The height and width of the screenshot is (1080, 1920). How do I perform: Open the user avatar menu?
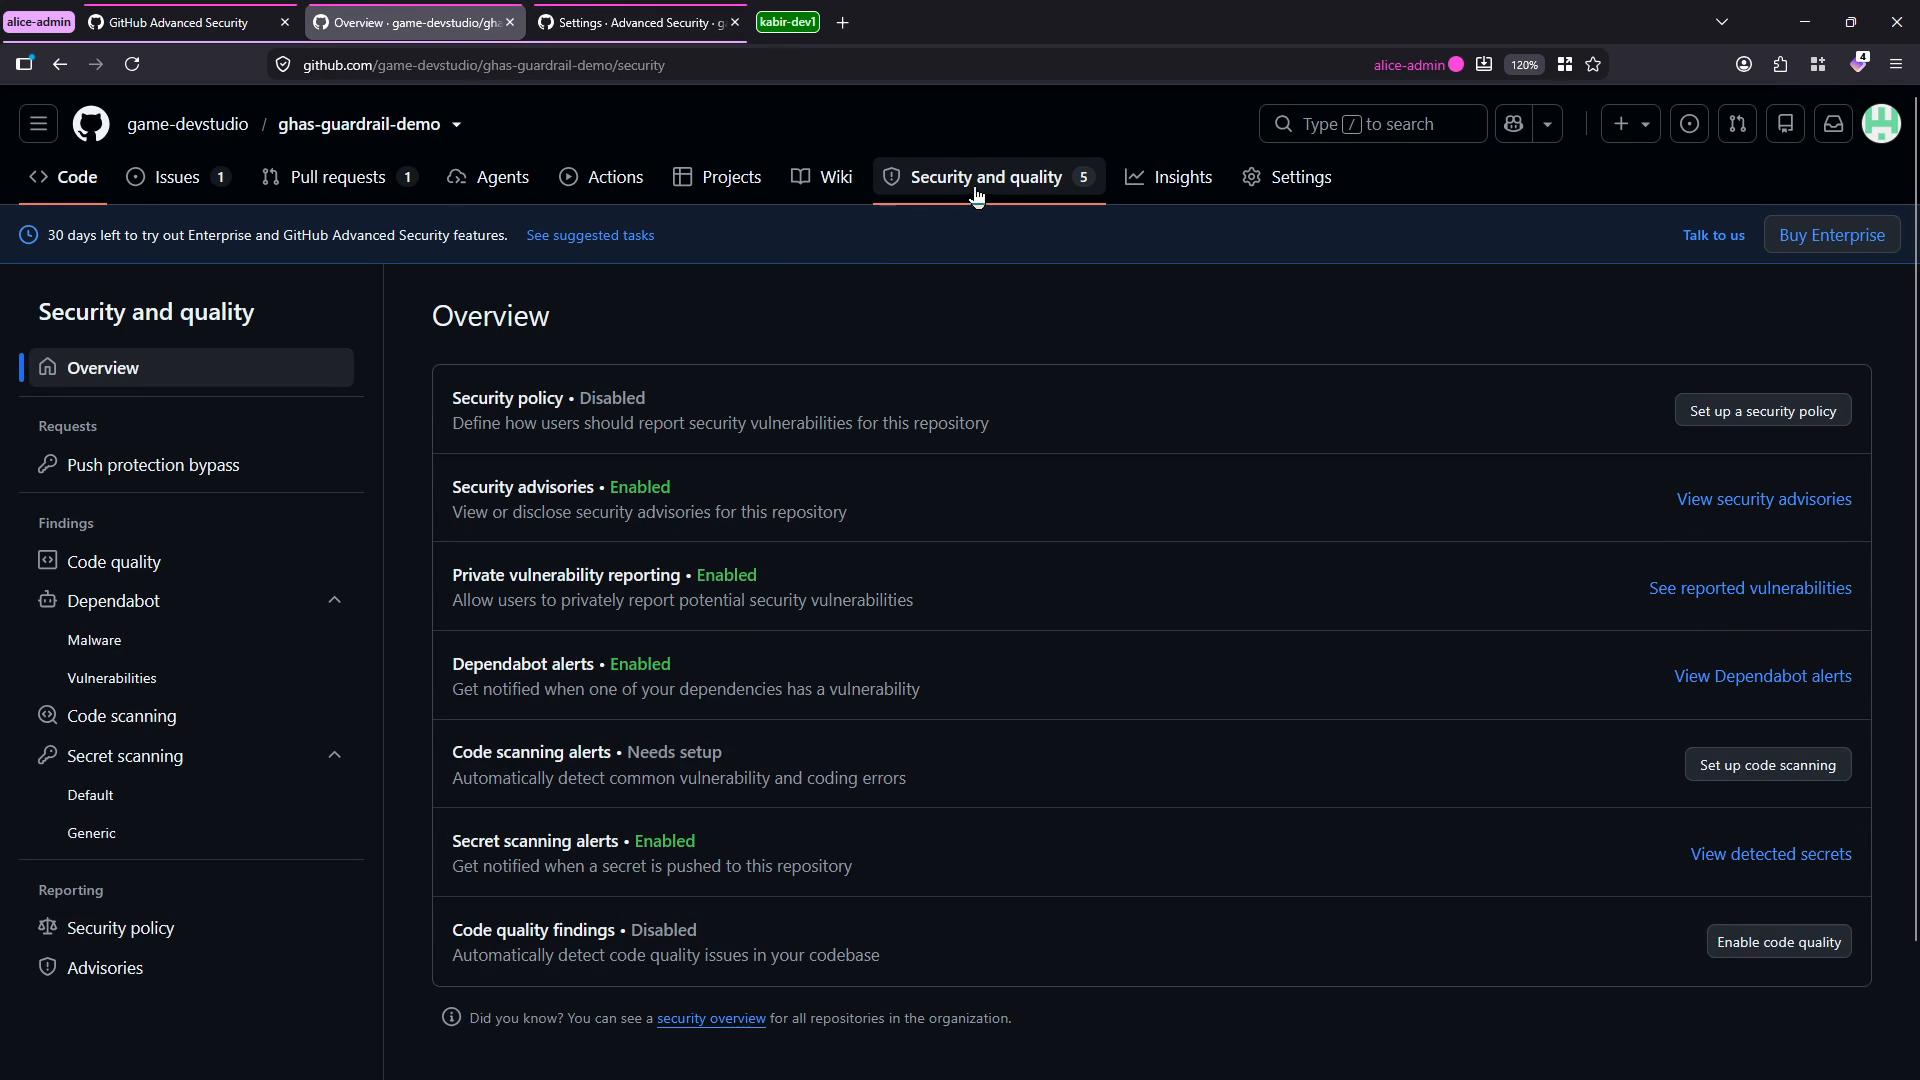[x=1881, y=124]
